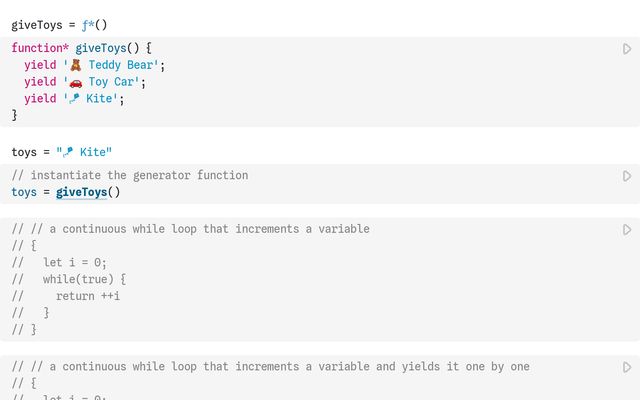This screenshot has width=640, height=400.
Task: Click the kite emoji in toys output
Action: [x=68, y=152]
